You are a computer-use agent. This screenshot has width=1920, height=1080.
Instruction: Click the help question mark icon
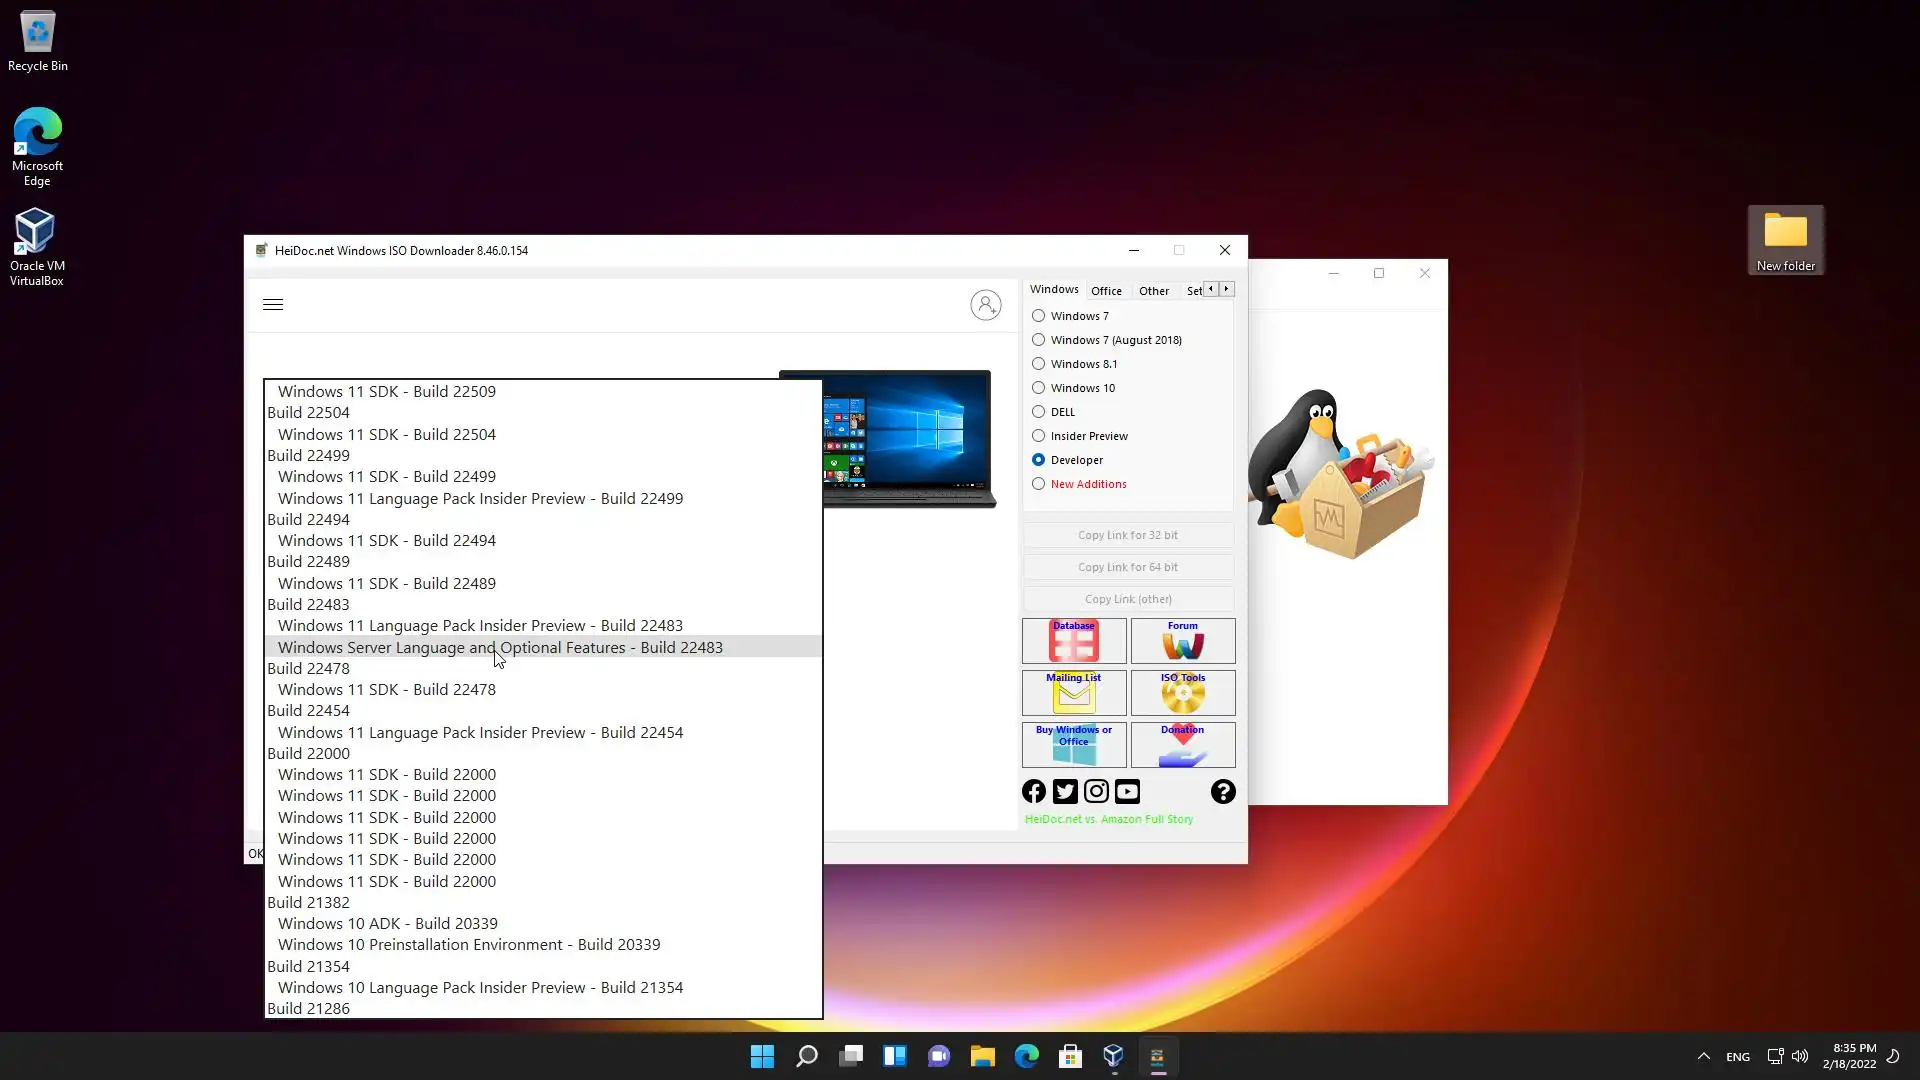pos(1222,792)
